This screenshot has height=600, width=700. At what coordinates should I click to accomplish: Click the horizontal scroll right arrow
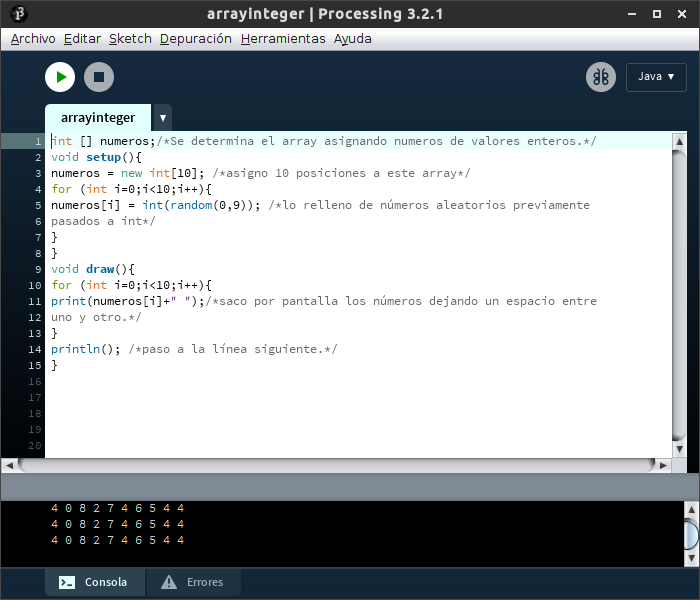pos(663,465)
